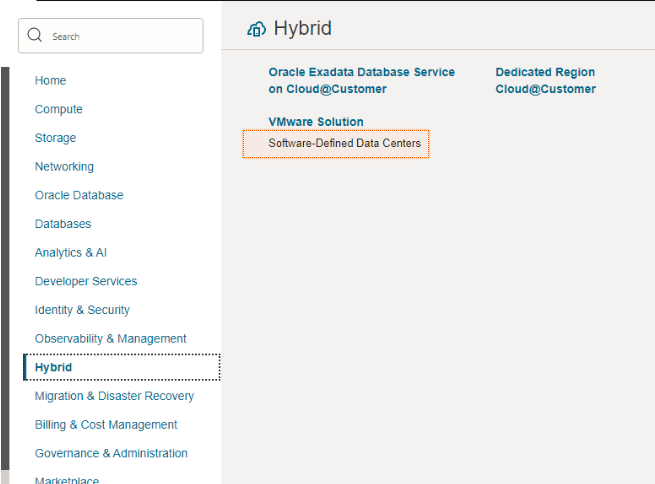The image size is (655, 484).
Task: Click the Hybrid cloud icon in header
Action: click(256, 29)
